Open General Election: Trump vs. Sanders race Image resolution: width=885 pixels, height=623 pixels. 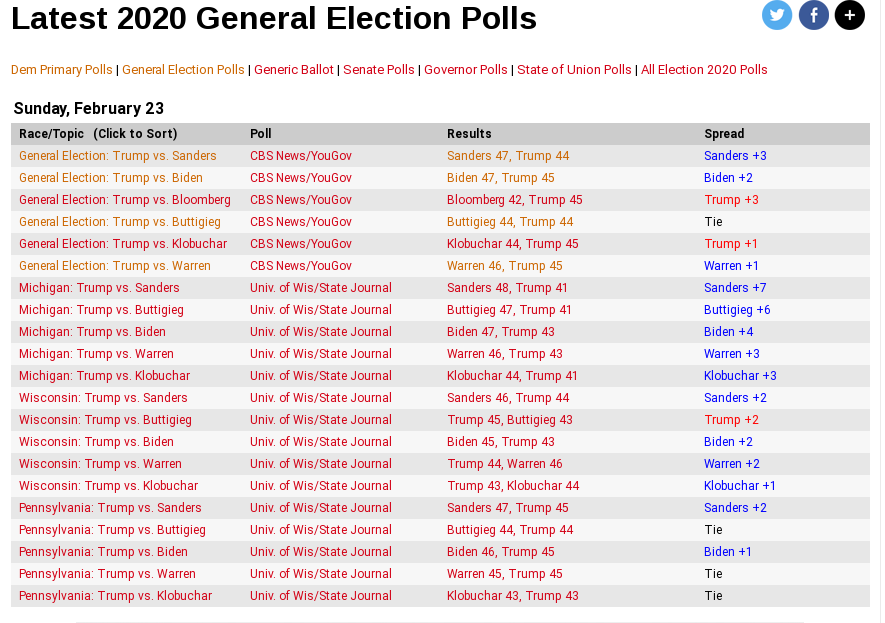[117, 156]
